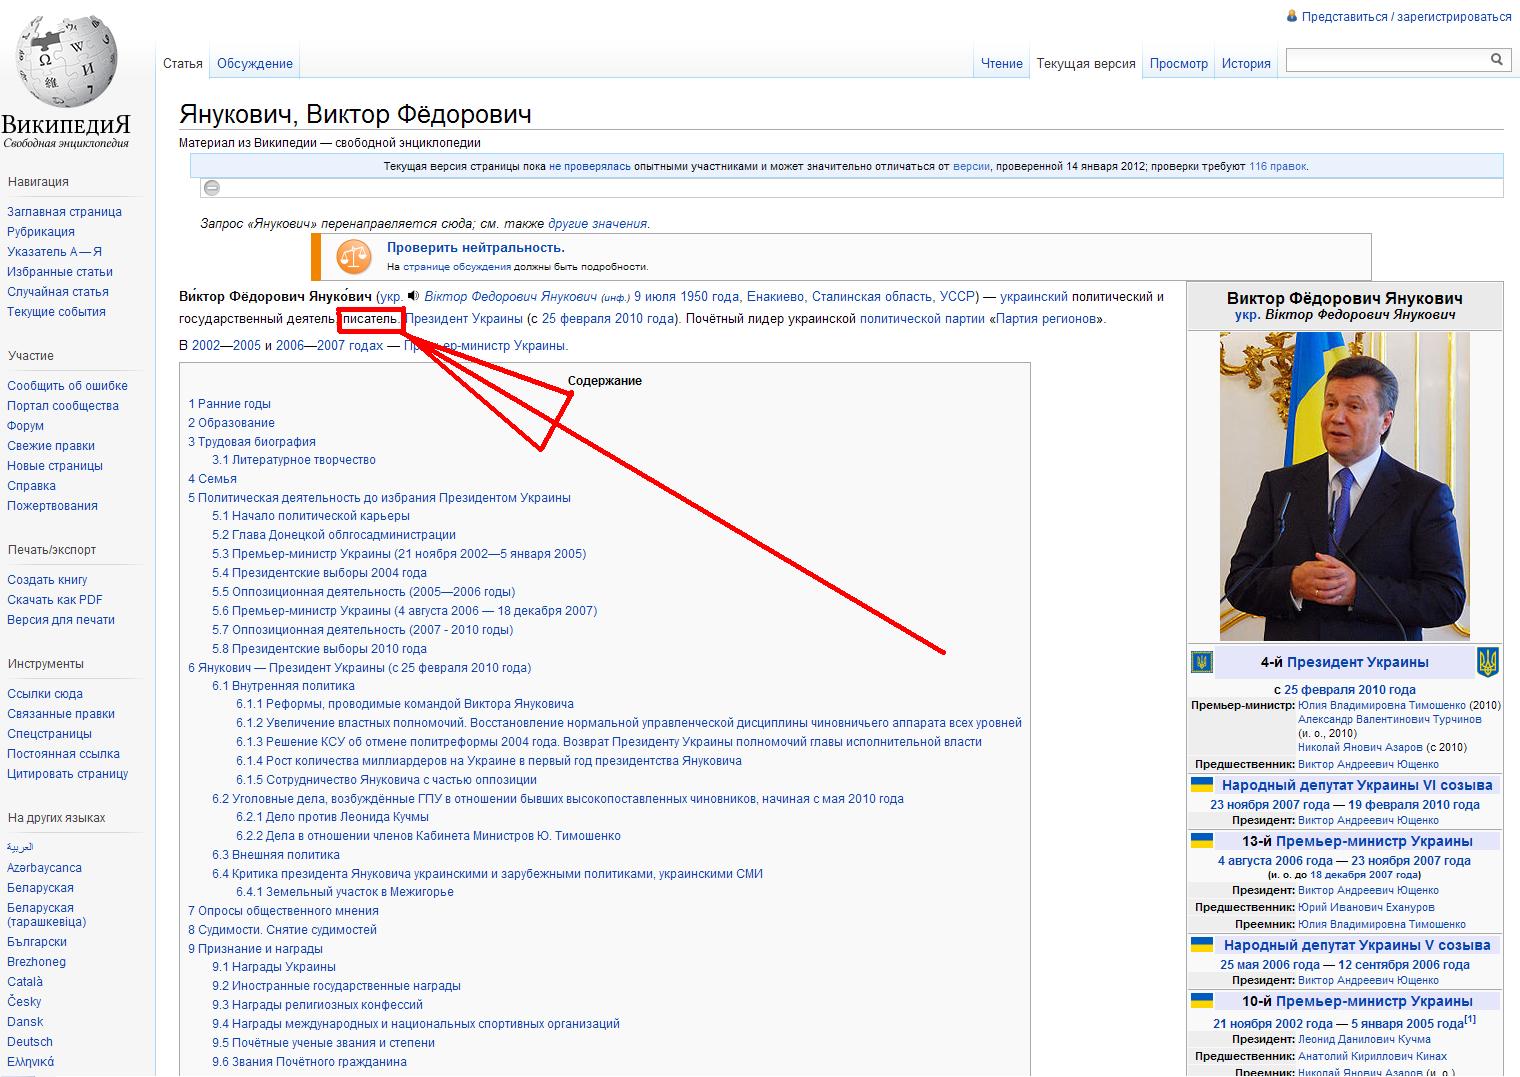Open the 'Юлия Владимировна Тимошенко' infobox link with (2010)

click(1382, 705)
